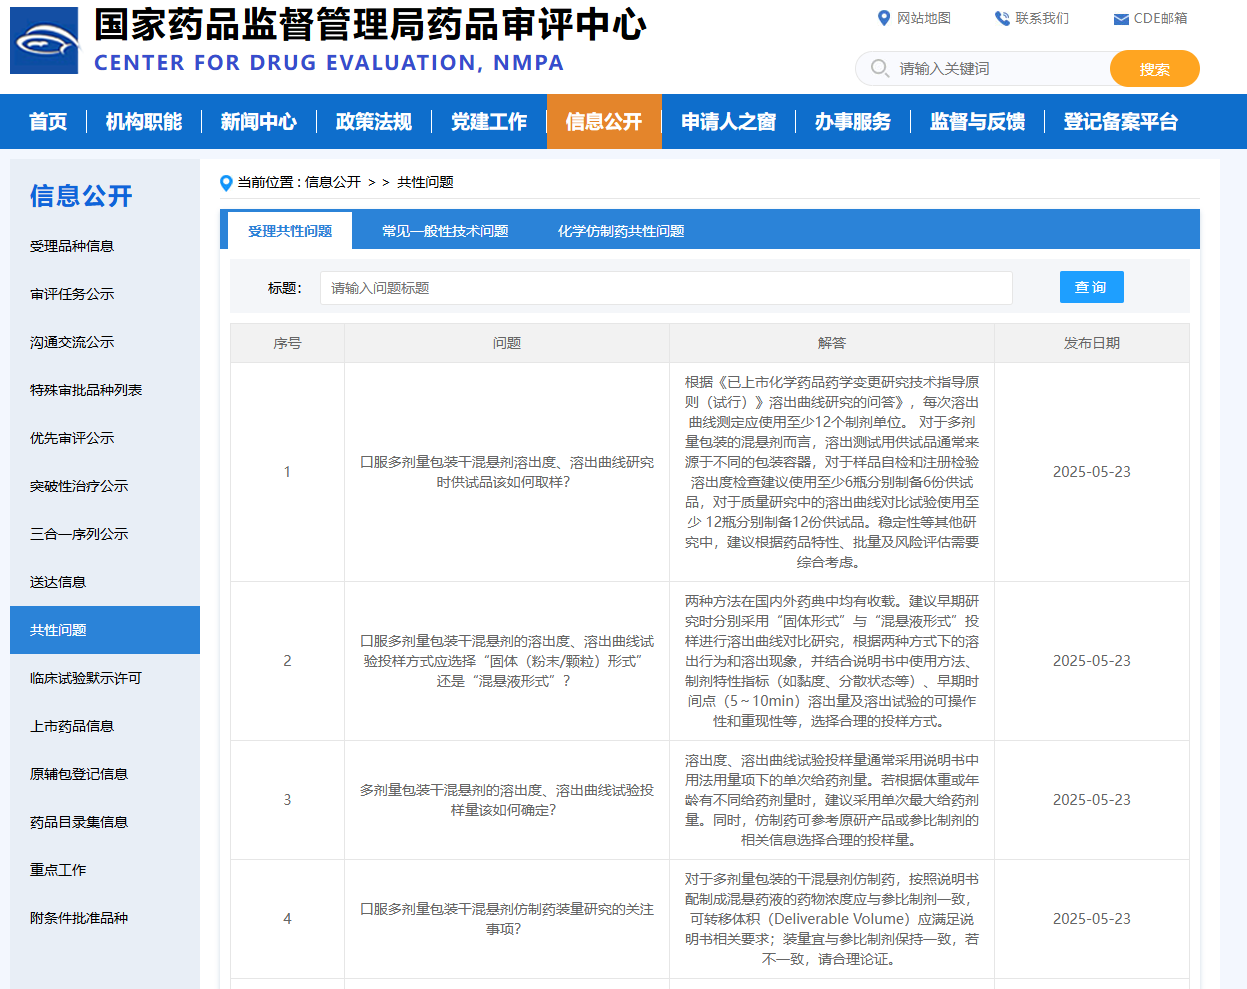Select the 受理共性问题 tab

tap(290, 231)
